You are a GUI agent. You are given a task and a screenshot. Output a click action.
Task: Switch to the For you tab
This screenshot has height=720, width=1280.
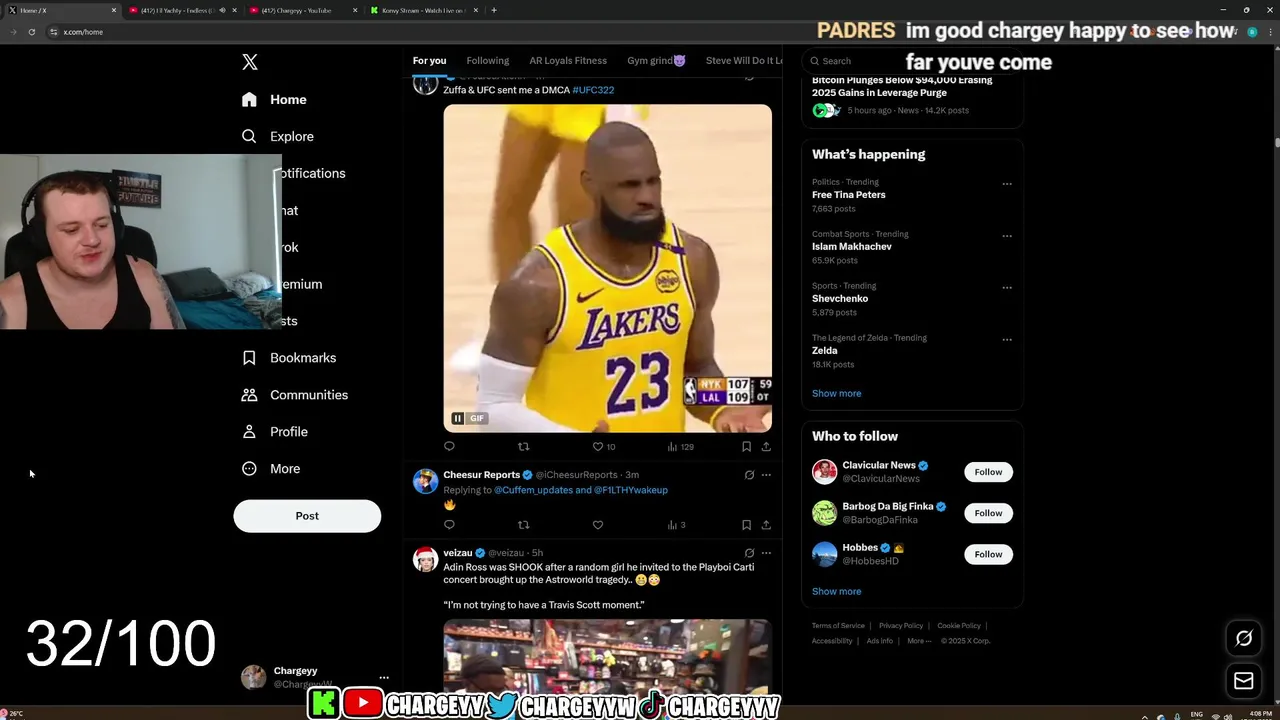pyautogui.click(x=429, y=61)
